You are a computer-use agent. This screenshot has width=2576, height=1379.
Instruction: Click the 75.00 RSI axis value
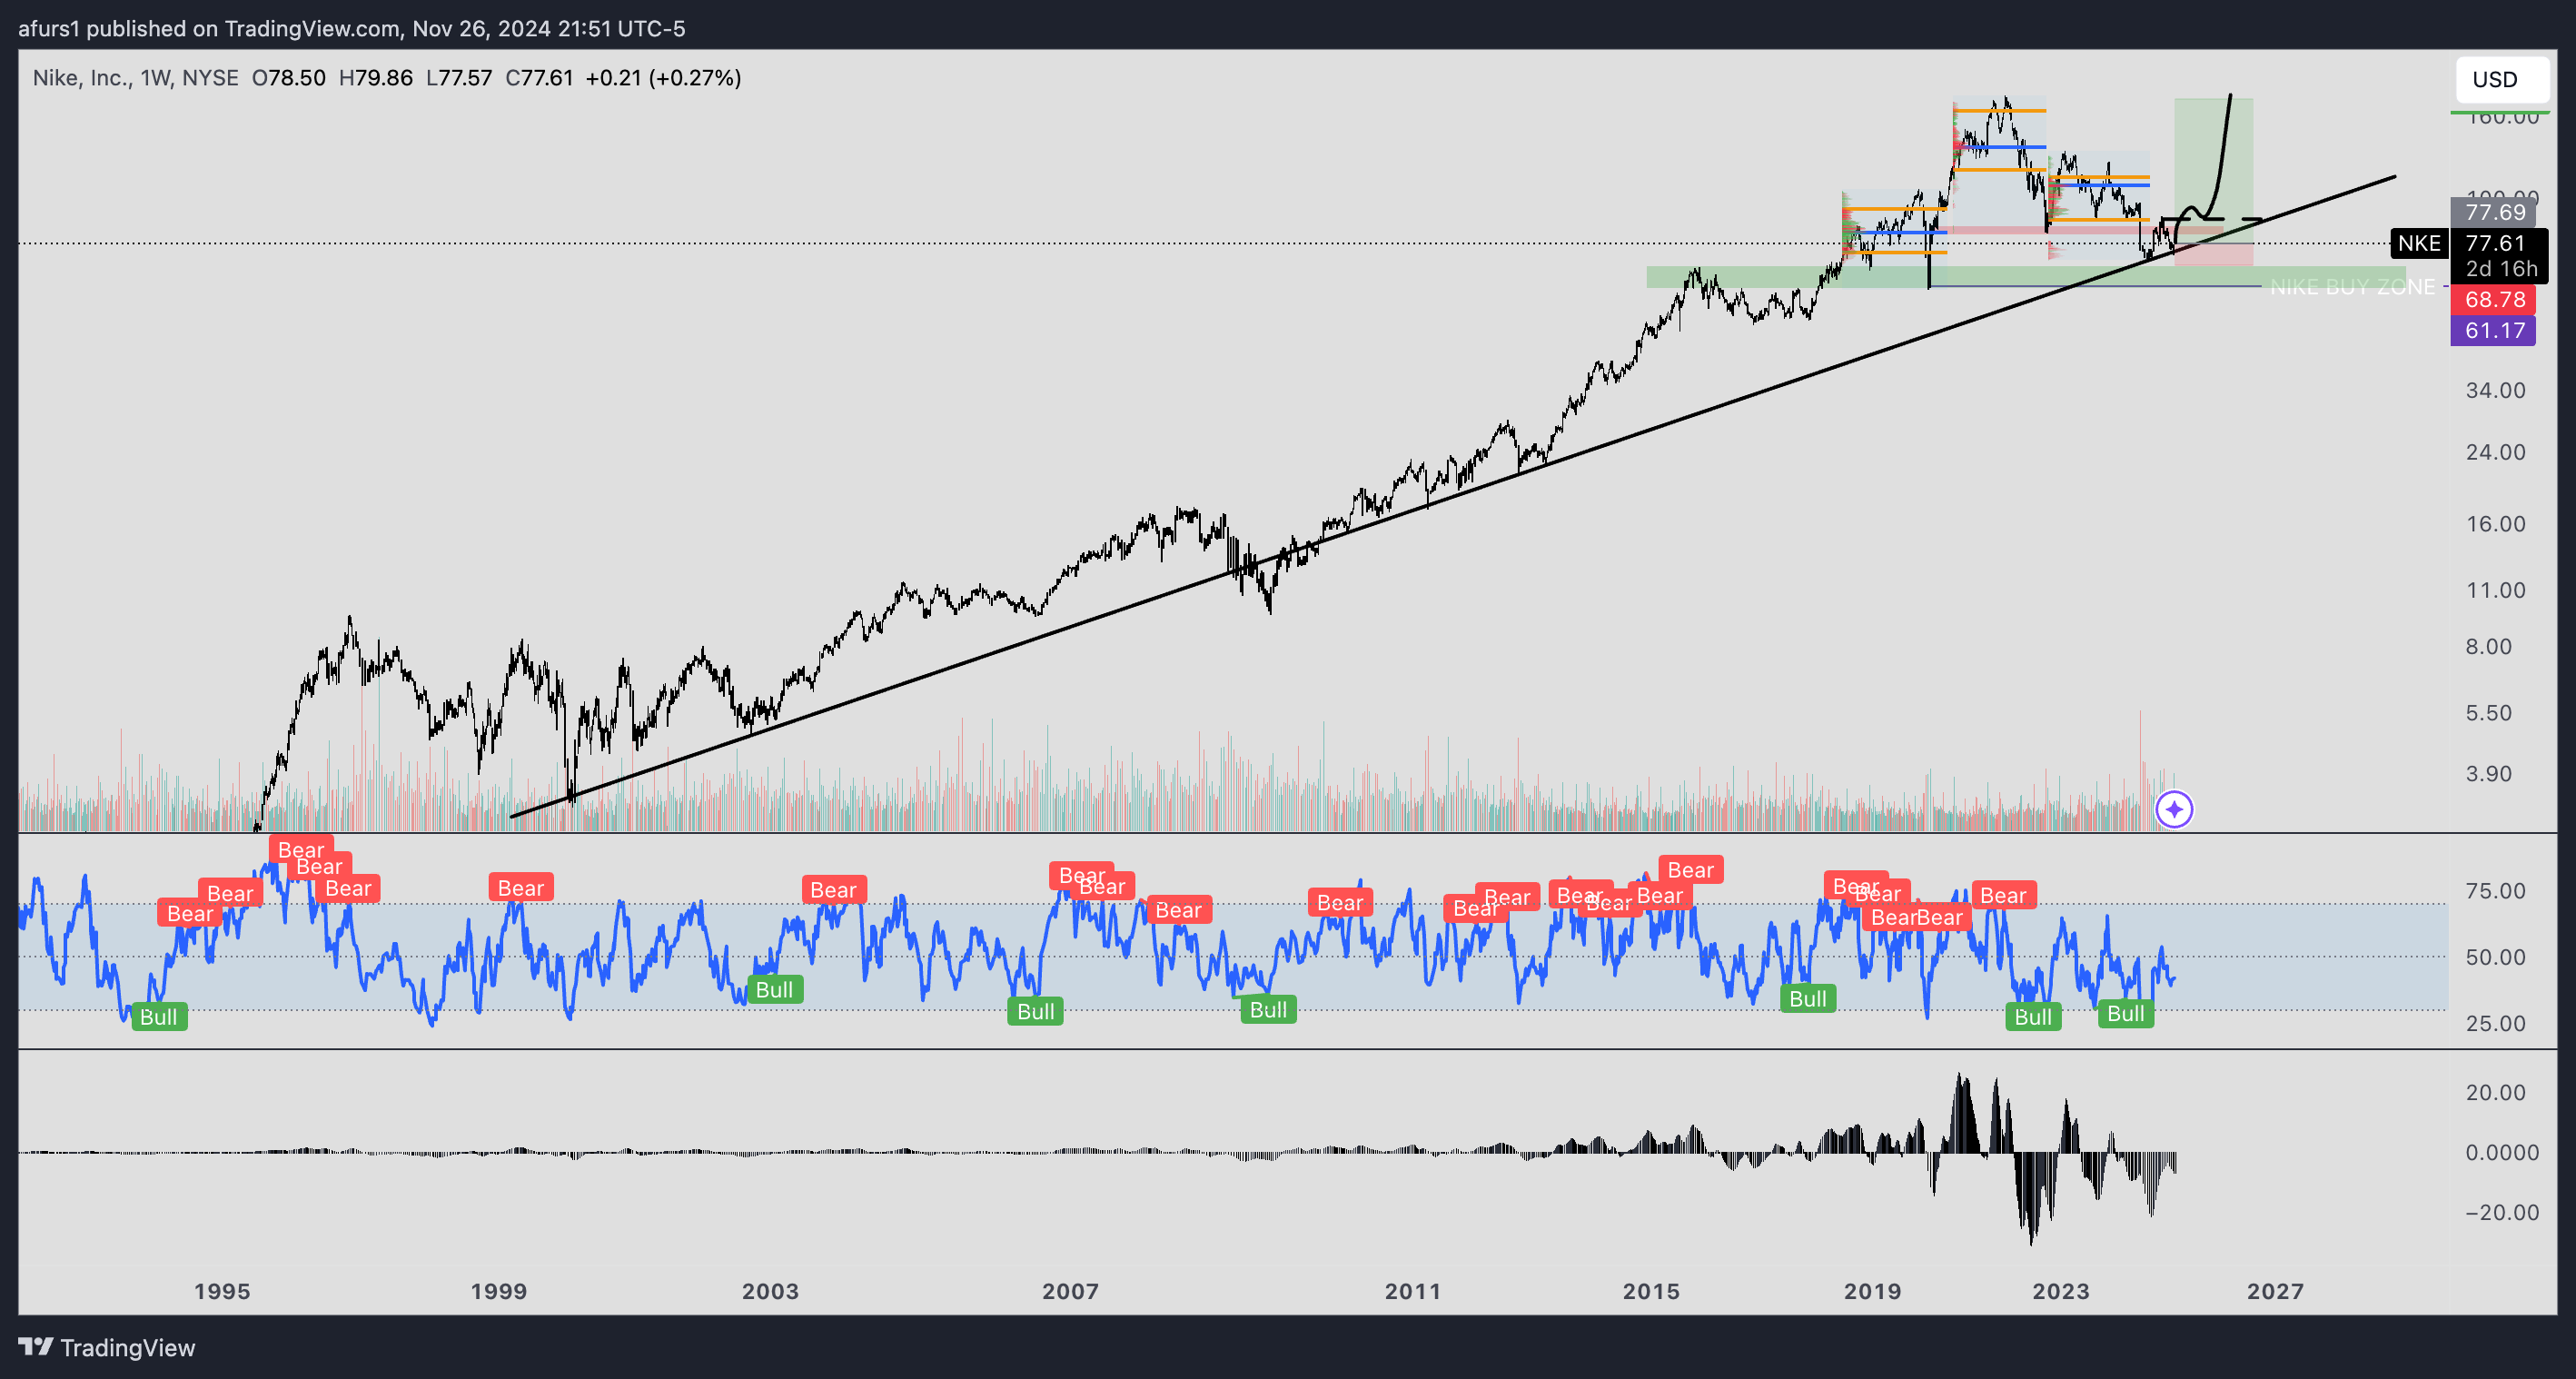(x=2495, y=891)
